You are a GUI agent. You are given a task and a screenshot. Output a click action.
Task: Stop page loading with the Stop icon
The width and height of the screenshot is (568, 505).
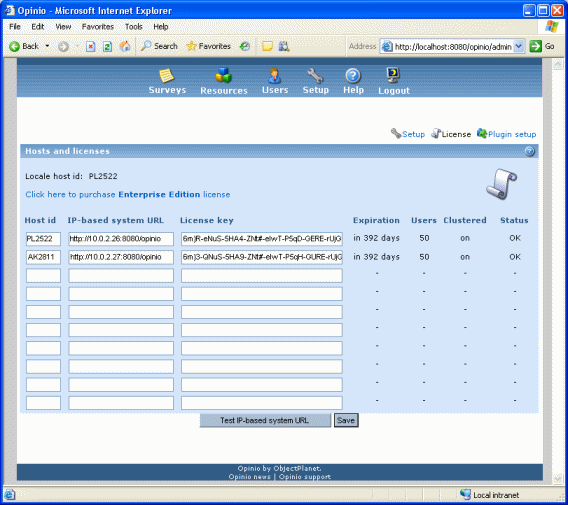click(x=91, y=46)
